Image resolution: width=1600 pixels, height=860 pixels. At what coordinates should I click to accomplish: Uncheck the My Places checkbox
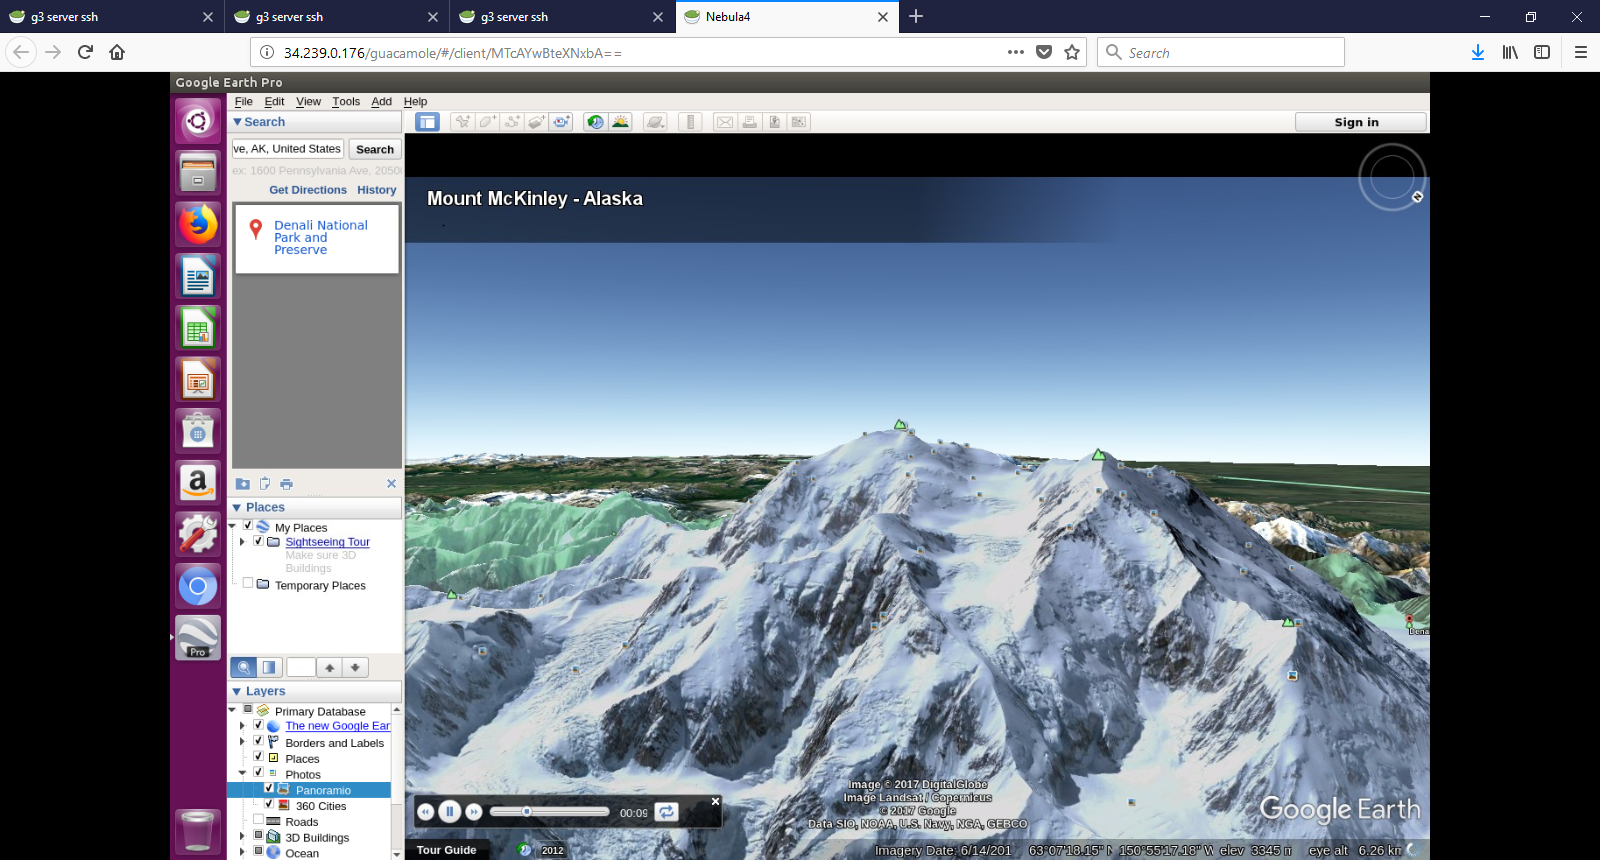(248, 525)
